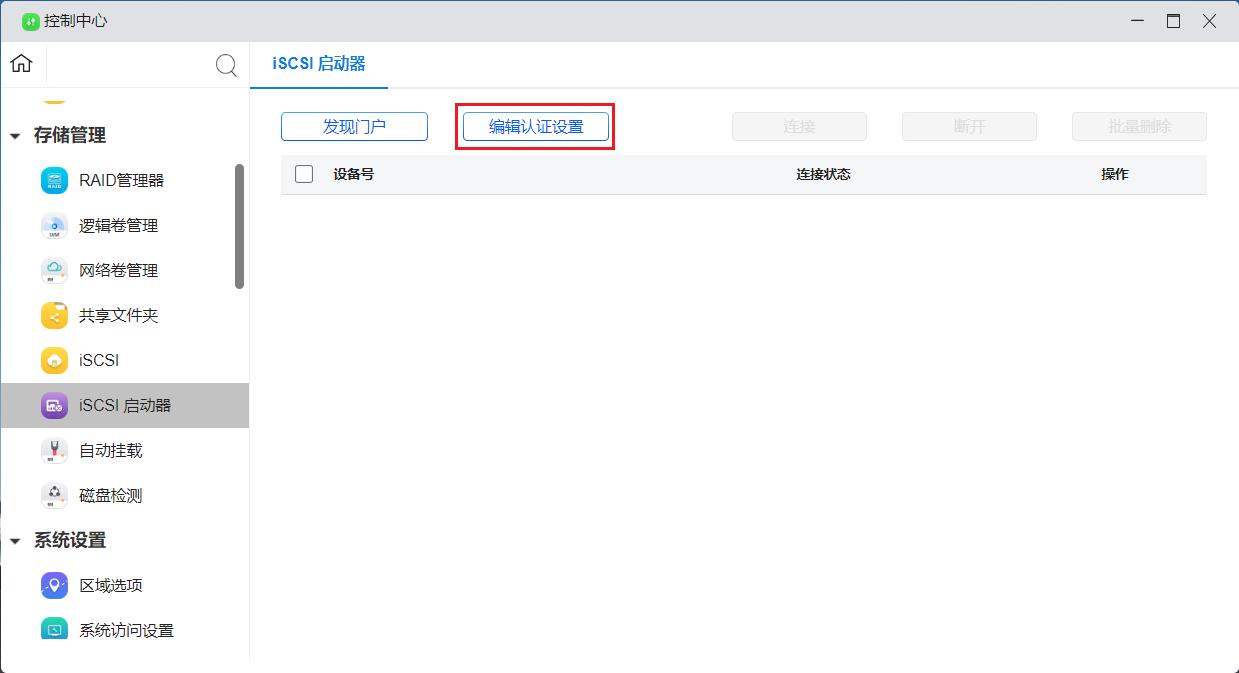Image resolution: width=1239 pixels, height=673 pixels.
Task: Click the 连接状态 column header
Action: pyautogui.click(x=823, y=174)
